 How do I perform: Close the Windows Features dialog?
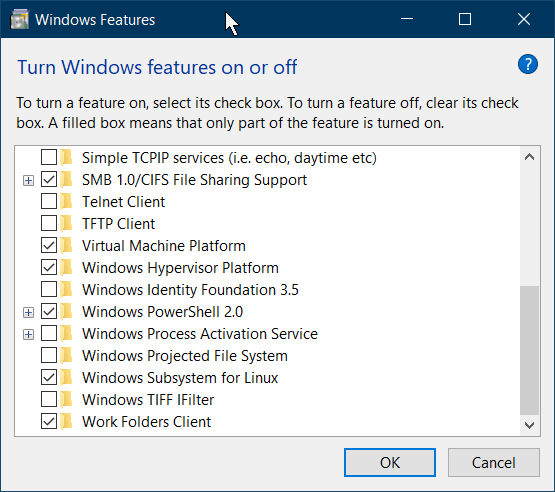[523, 19]
